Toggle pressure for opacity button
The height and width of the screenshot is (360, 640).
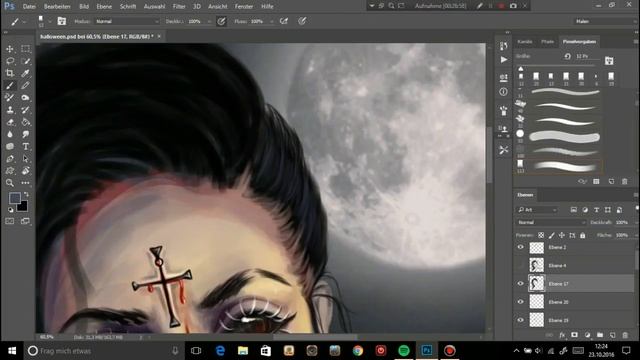pos(221,21)
